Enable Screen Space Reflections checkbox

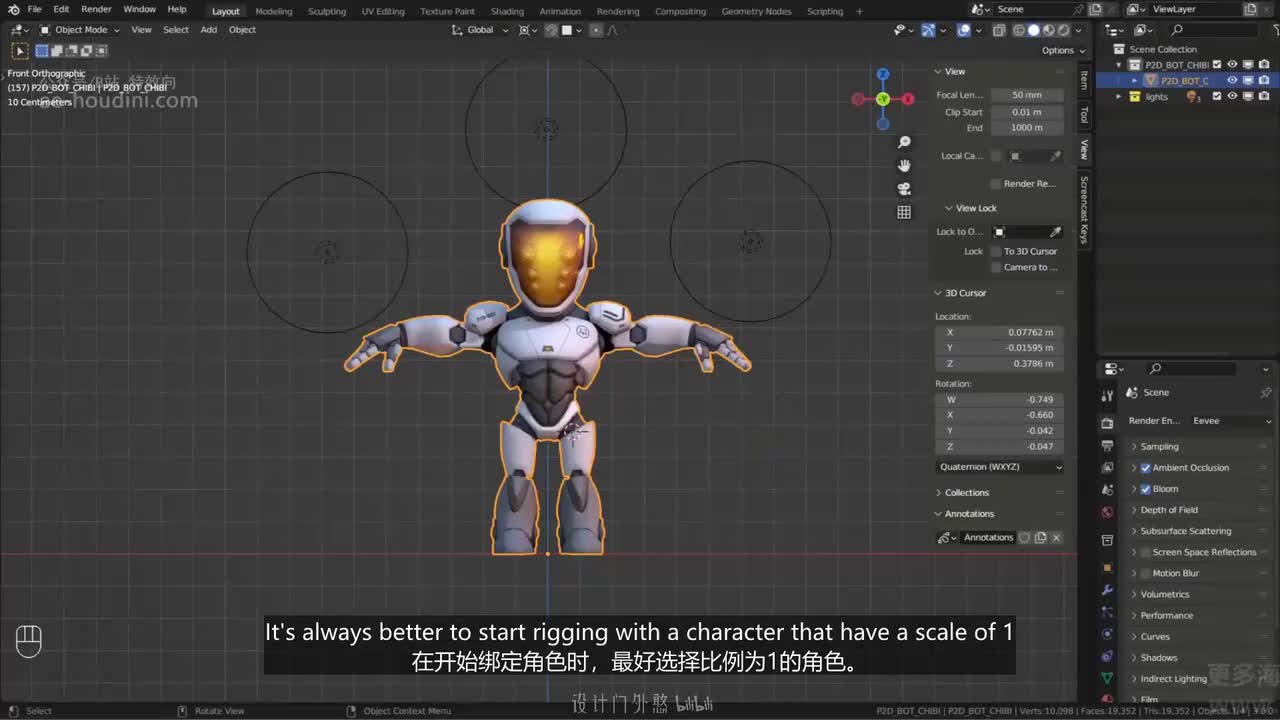(1146, 552)
